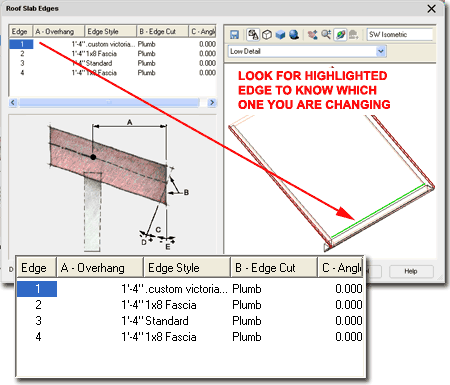Open the Low Detail dropdown arrow
The image size is (450, 385).
tap(381, 51)
